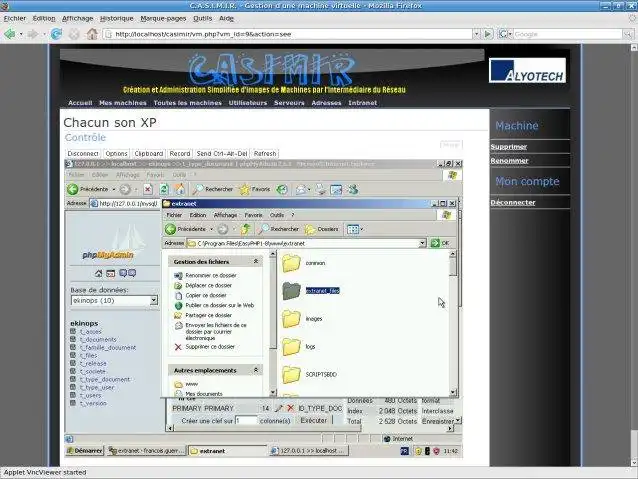Click views icon in extranet toolbar
Screen dimensions: 638x479
[353, 229]
